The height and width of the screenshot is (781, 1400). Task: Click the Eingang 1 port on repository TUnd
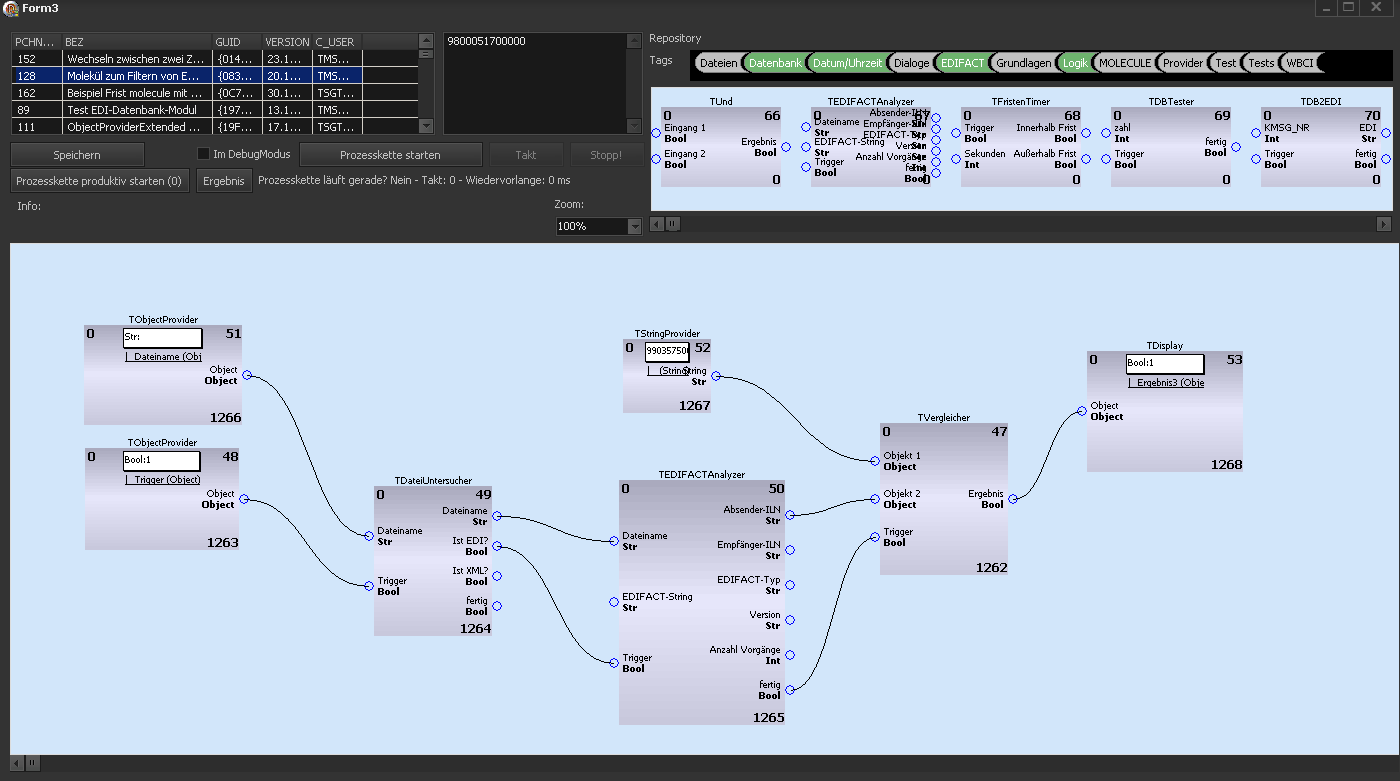656,133
